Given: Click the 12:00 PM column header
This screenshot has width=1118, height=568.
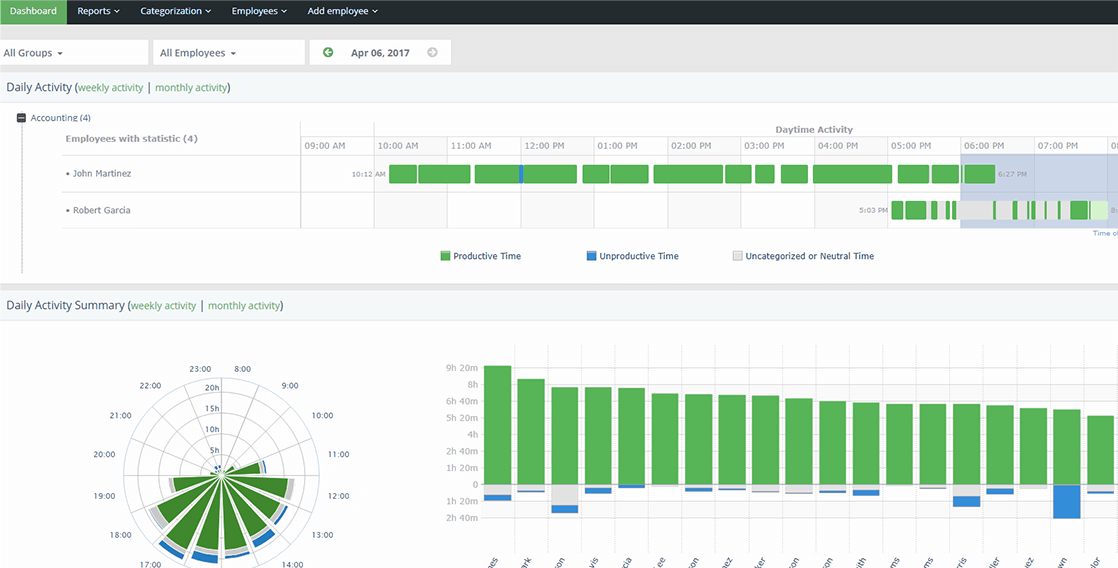Looking at the screenshot, I should pos(544,145).
